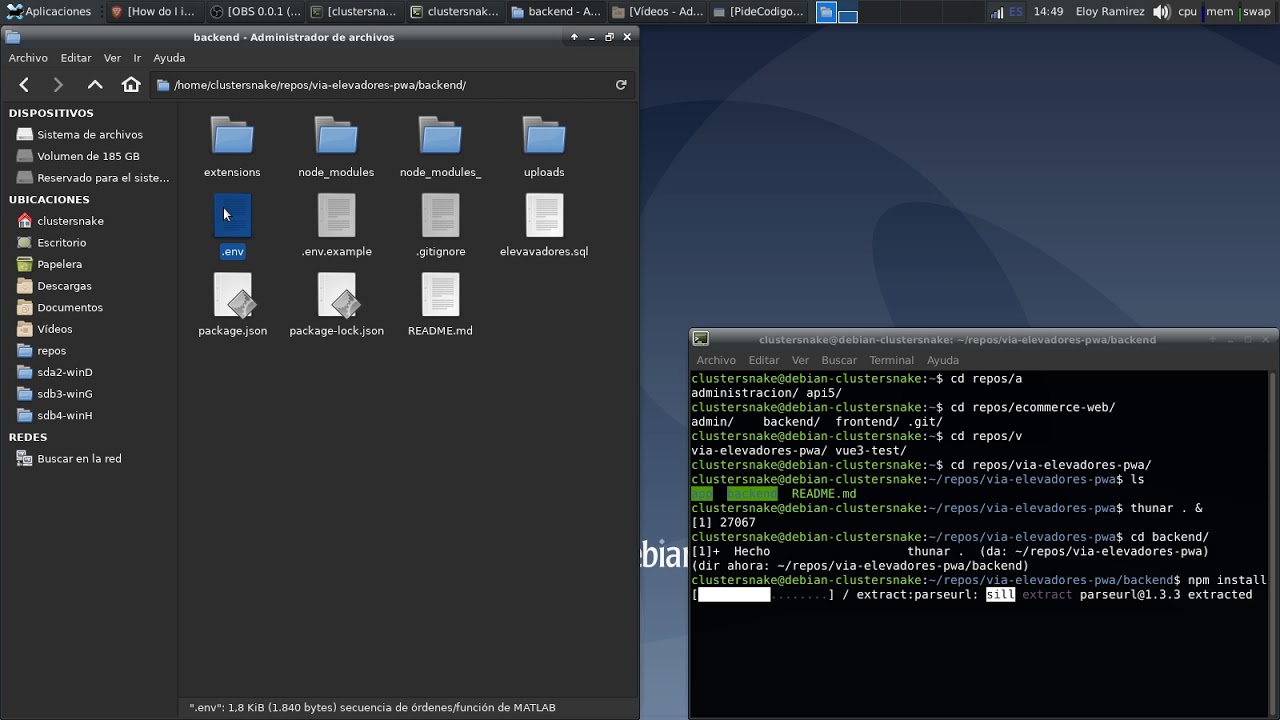Open Sistema de archivos in the sidebar
The height and width of the screenshot is (720, 1280).
(x=89, y=134)
